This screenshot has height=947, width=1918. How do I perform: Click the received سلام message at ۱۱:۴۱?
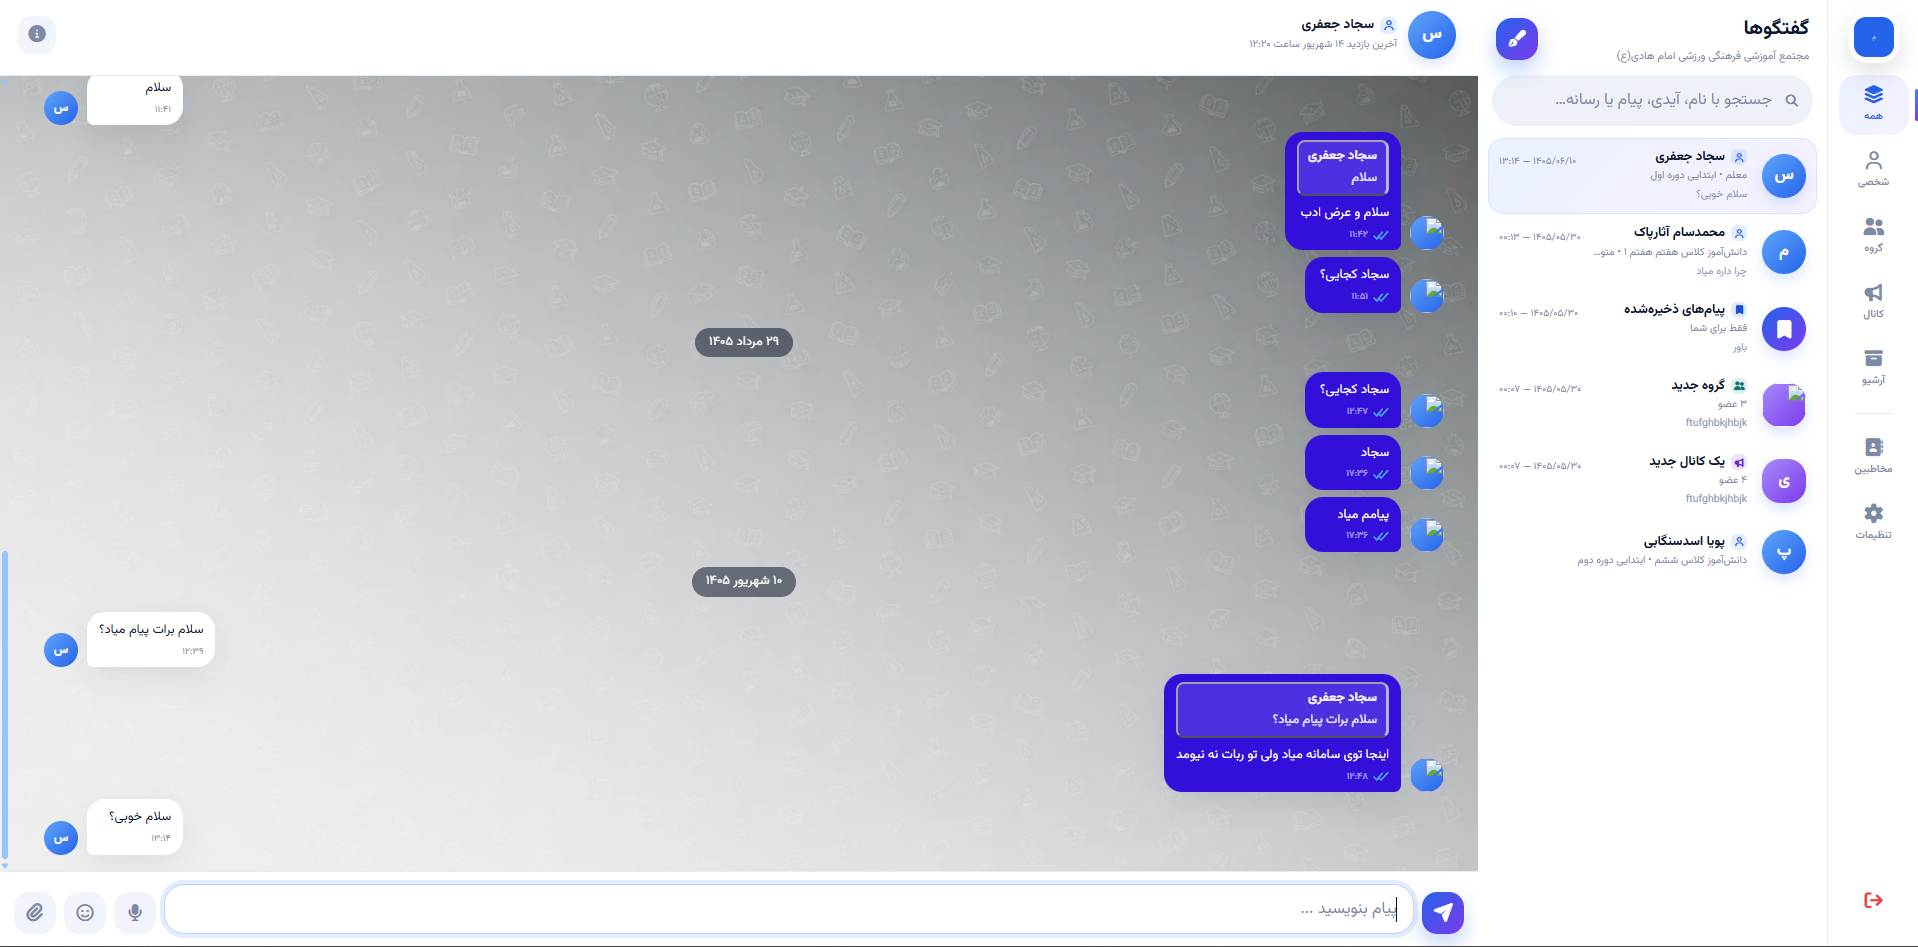tap(135, 99)
